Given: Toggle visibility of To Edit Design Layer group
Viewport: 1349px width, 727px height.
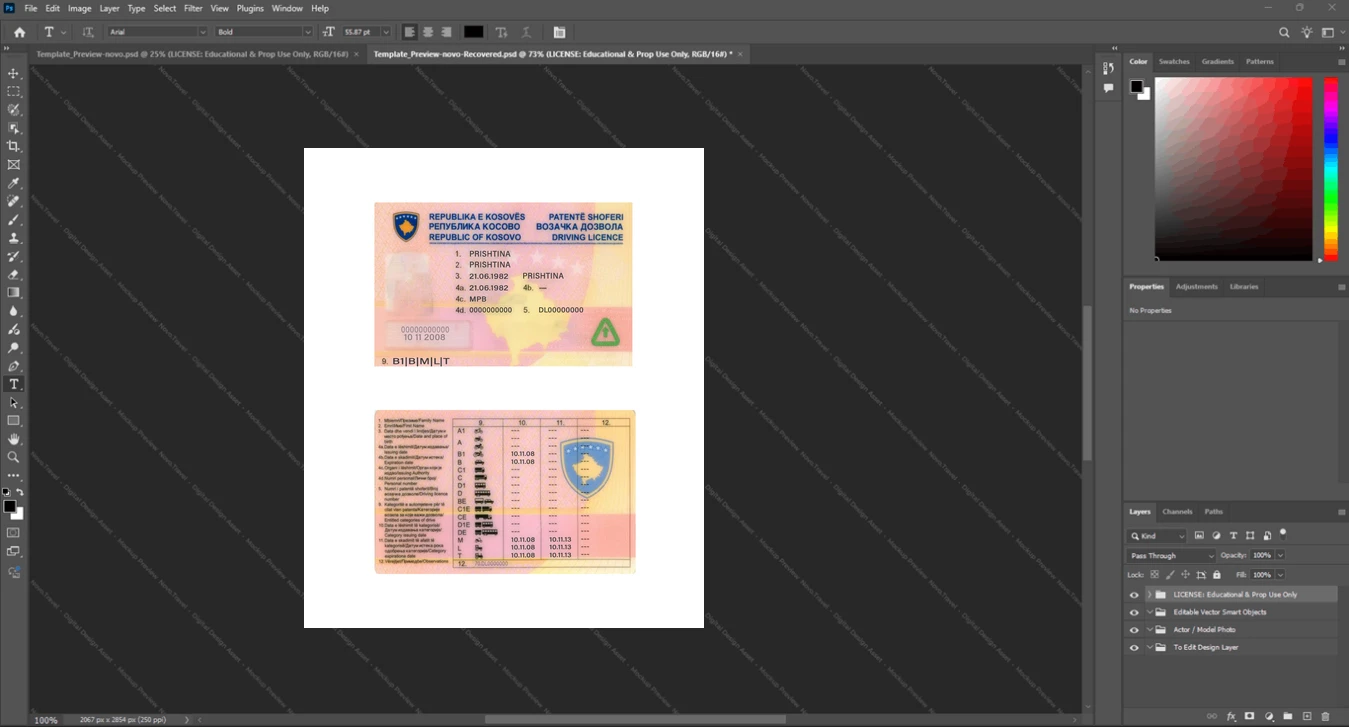Looking at the screenshot, I should tap(1134, 648).
